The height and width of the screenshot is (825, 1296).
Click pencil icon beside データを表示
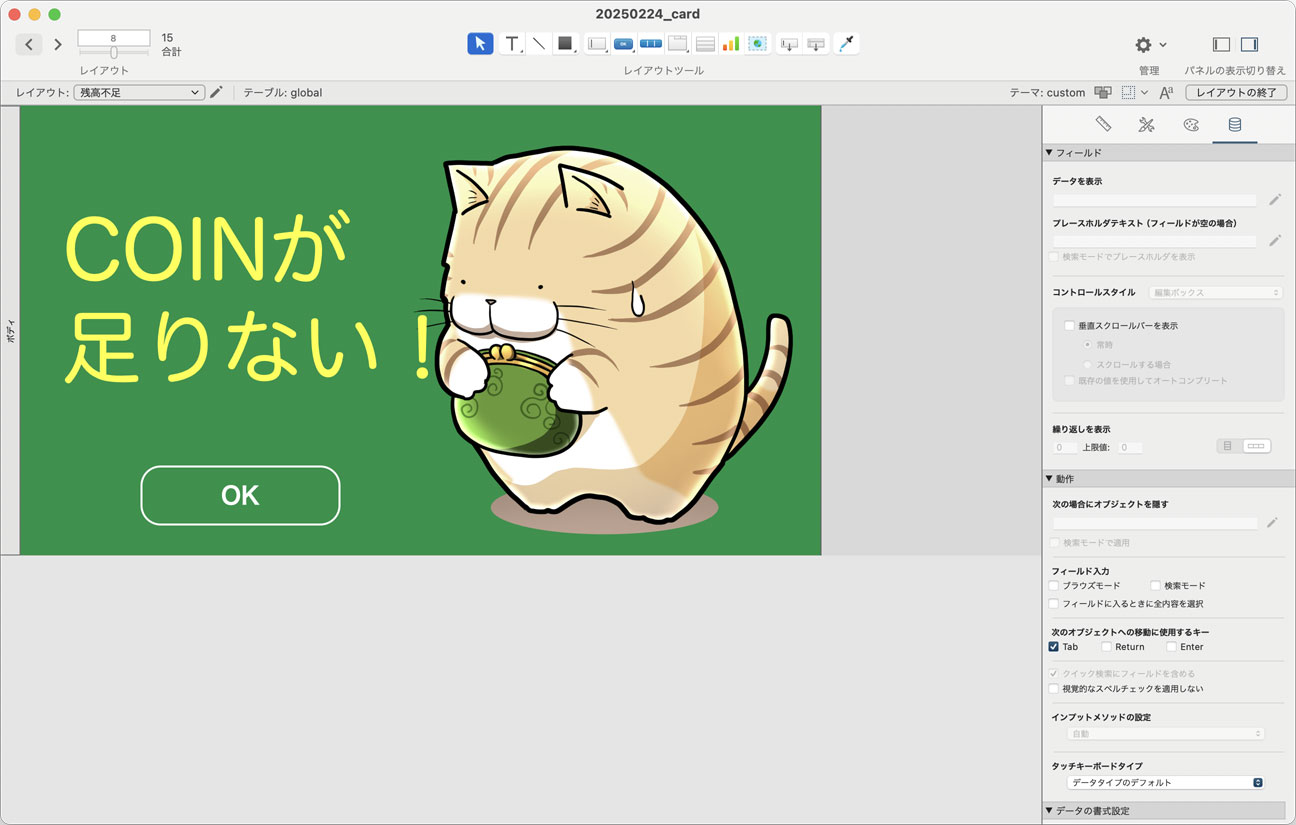click(x=1274, y=199)
